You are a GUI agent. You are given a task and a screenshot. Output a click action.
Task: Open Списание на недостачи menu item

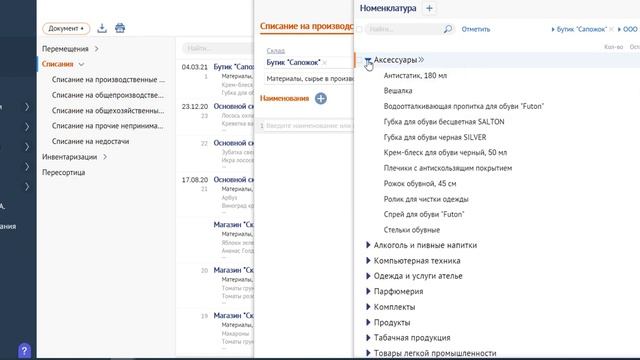tap(90, 141)
